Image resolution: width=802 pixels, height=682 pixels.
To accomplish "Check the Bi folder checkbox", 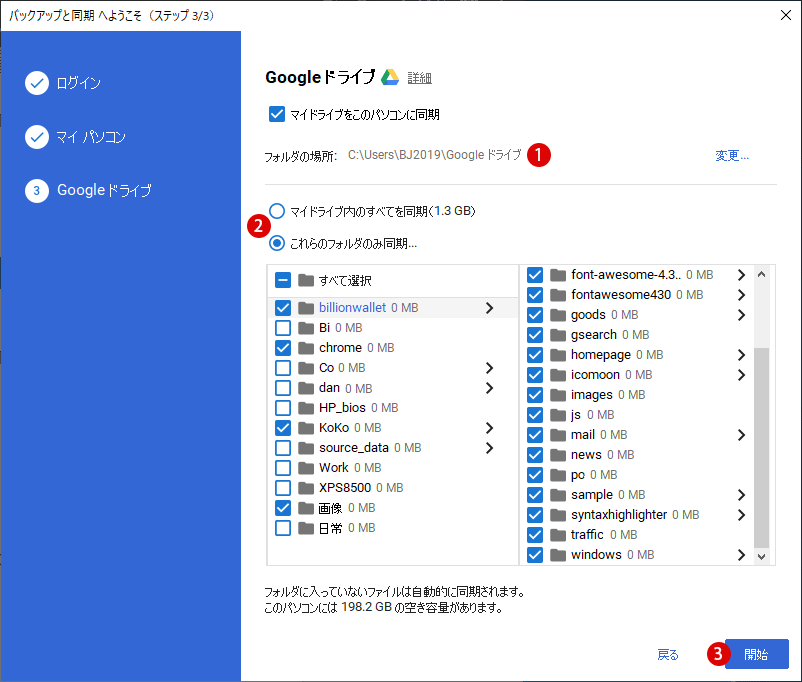I will tap(283, 328).
